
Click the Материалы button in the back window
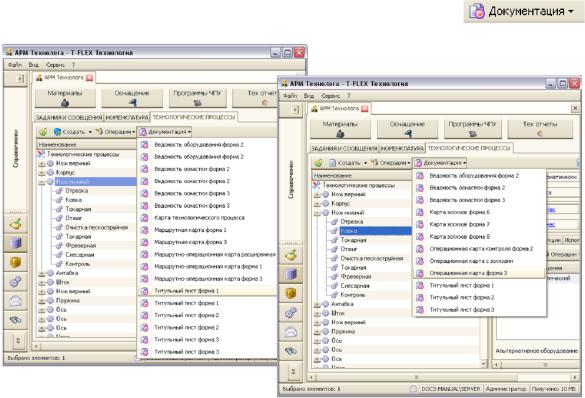point(65,98)
